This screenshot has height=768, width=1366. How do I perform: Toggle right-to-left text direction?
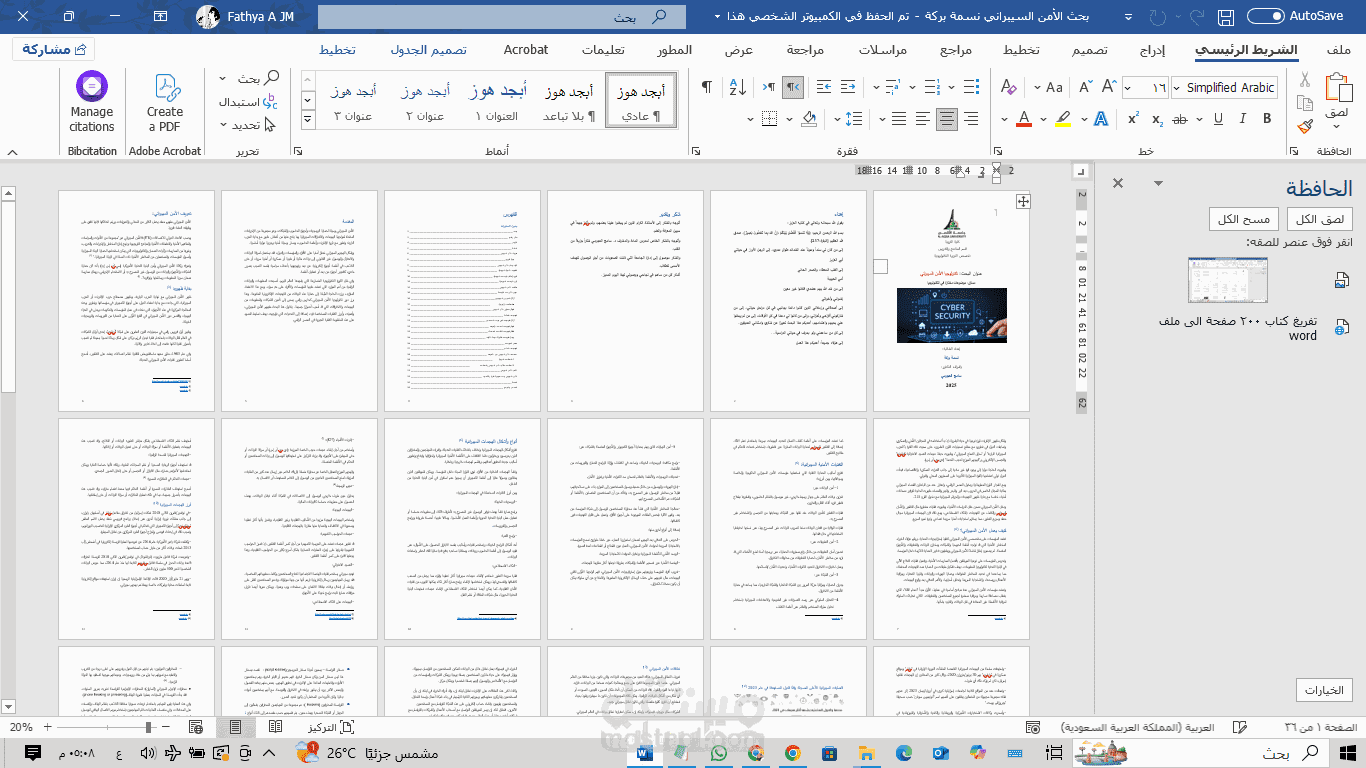793,87
